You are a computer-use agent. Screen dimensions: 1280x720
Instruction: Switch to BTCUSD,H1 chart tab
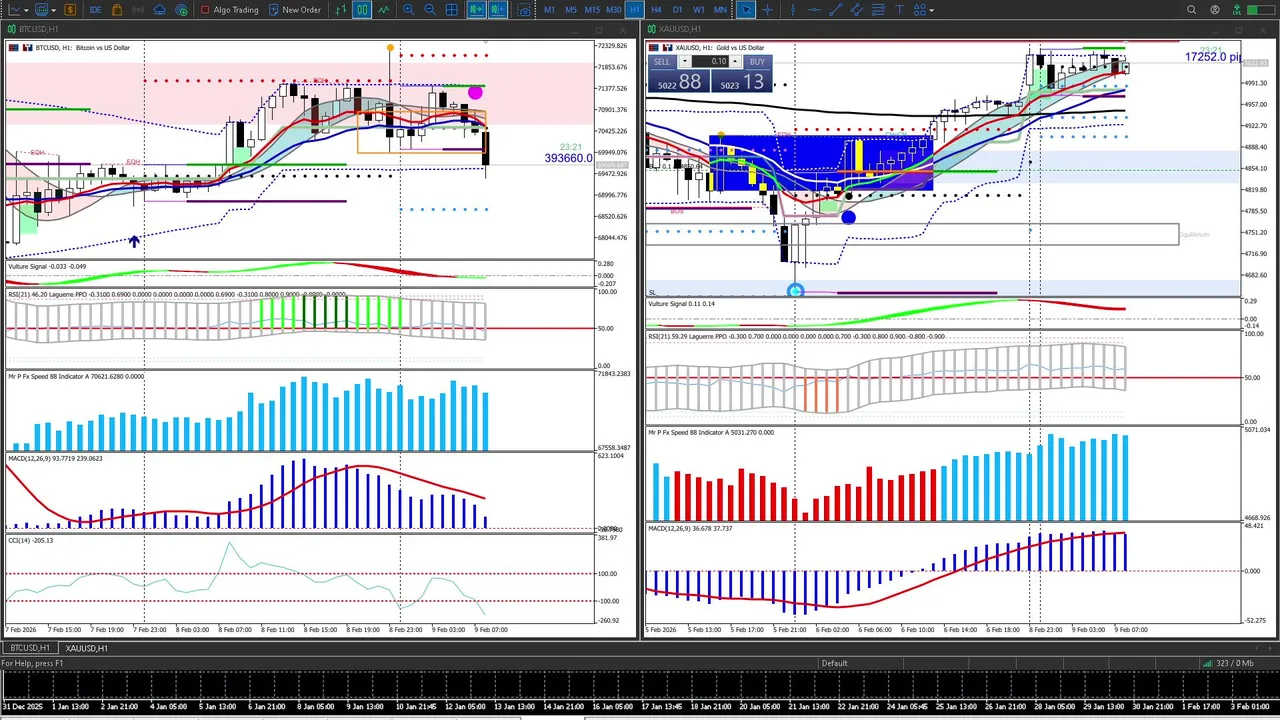pyautogui.click(x=30, y=648)
